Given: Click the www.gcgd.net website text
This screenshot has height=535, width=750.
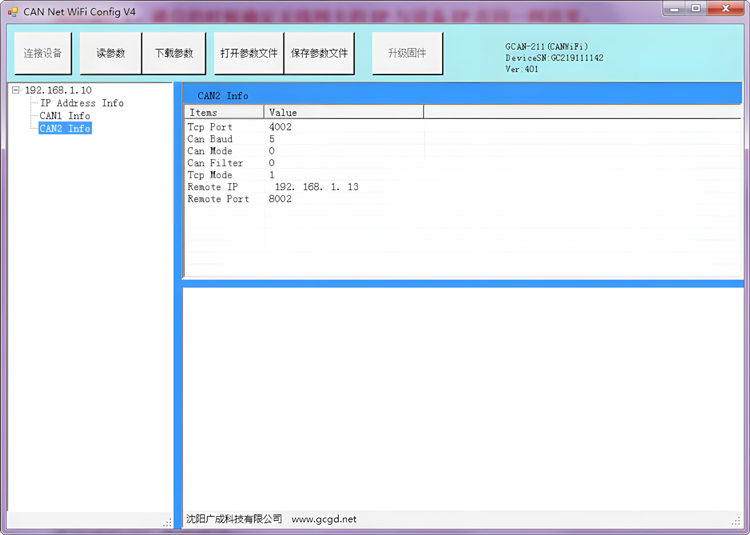Looking at the screenshot, I should pyautogui.click(x=324, y=519).
